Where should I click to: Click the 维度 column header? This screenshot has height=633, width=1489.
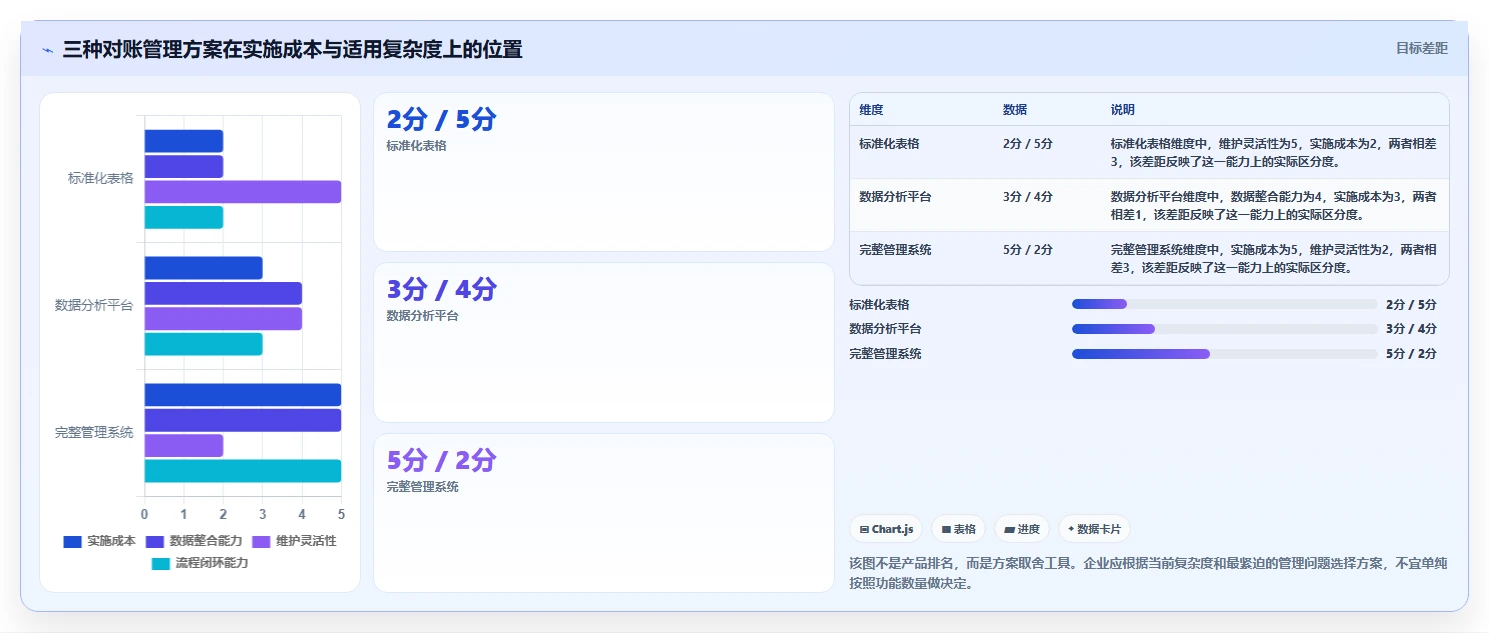(871, 110)
